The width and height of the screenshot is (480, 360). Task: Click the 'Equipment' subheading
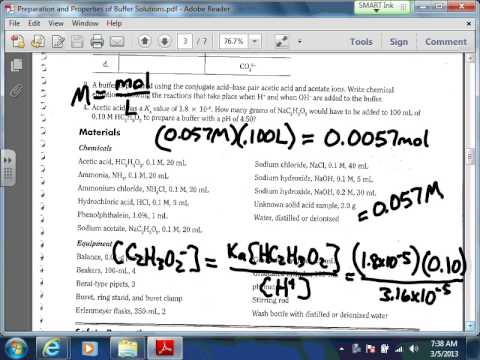pyautogui.click(x=94, y=244)
